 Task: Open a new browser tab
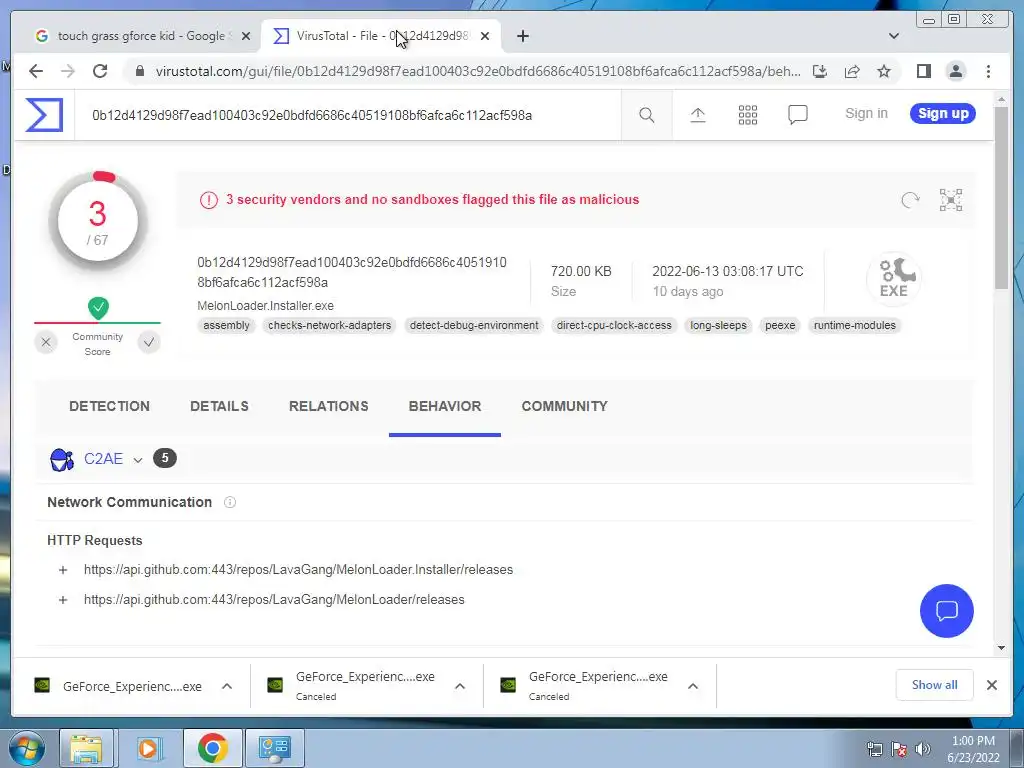coord(522,36)
